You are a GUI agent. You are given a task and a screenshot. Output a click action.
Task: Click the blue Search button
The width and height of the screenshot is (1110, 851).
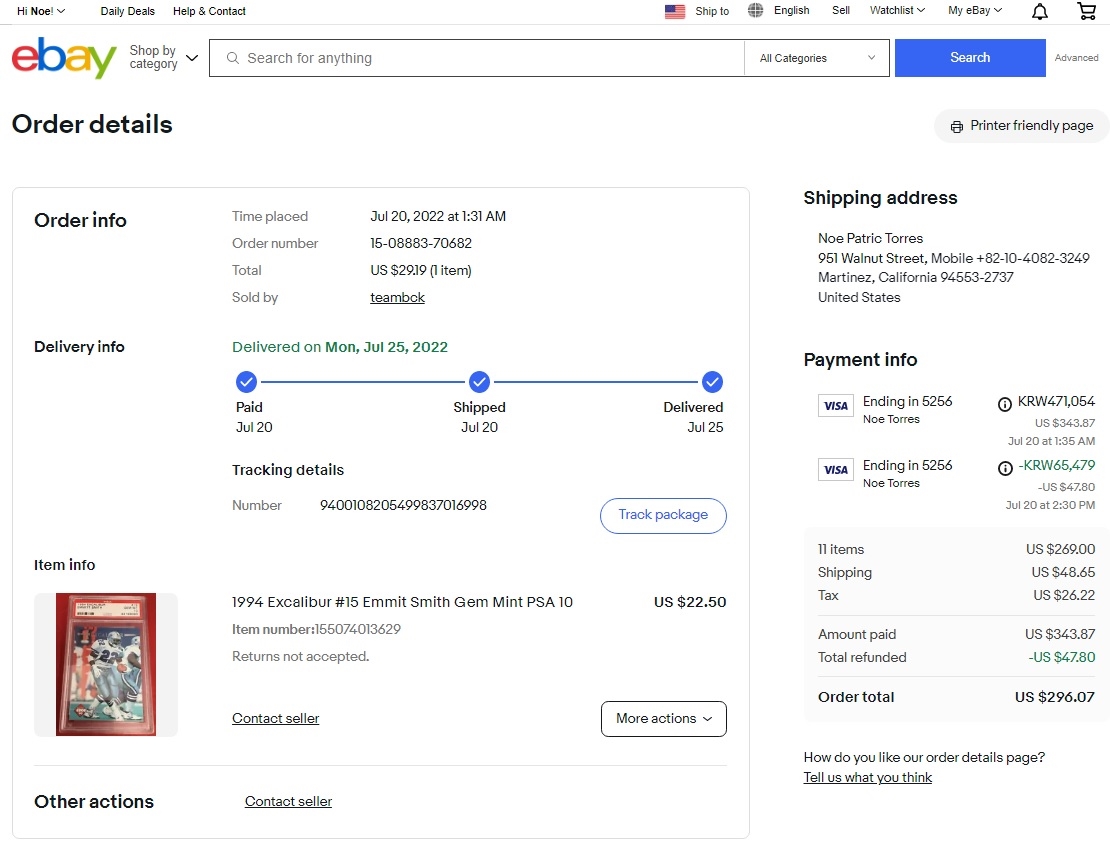click(x=970, y=58)
